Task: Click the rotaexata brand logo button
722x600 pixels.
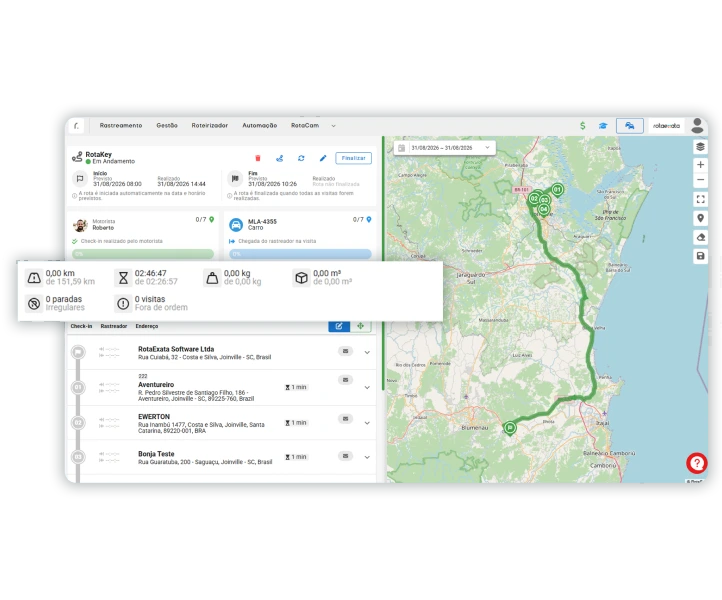Action: coord(666,126)
